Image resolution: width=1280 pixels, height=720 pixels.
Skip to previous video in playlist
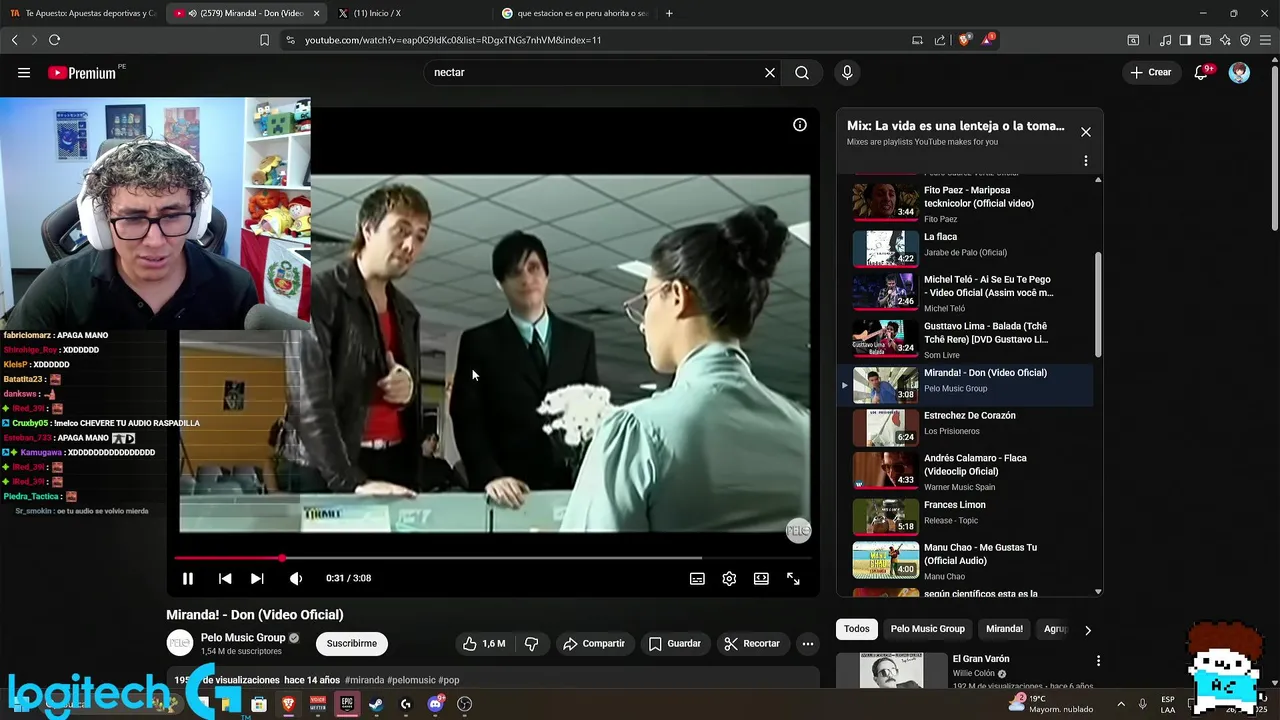(225, 578)
